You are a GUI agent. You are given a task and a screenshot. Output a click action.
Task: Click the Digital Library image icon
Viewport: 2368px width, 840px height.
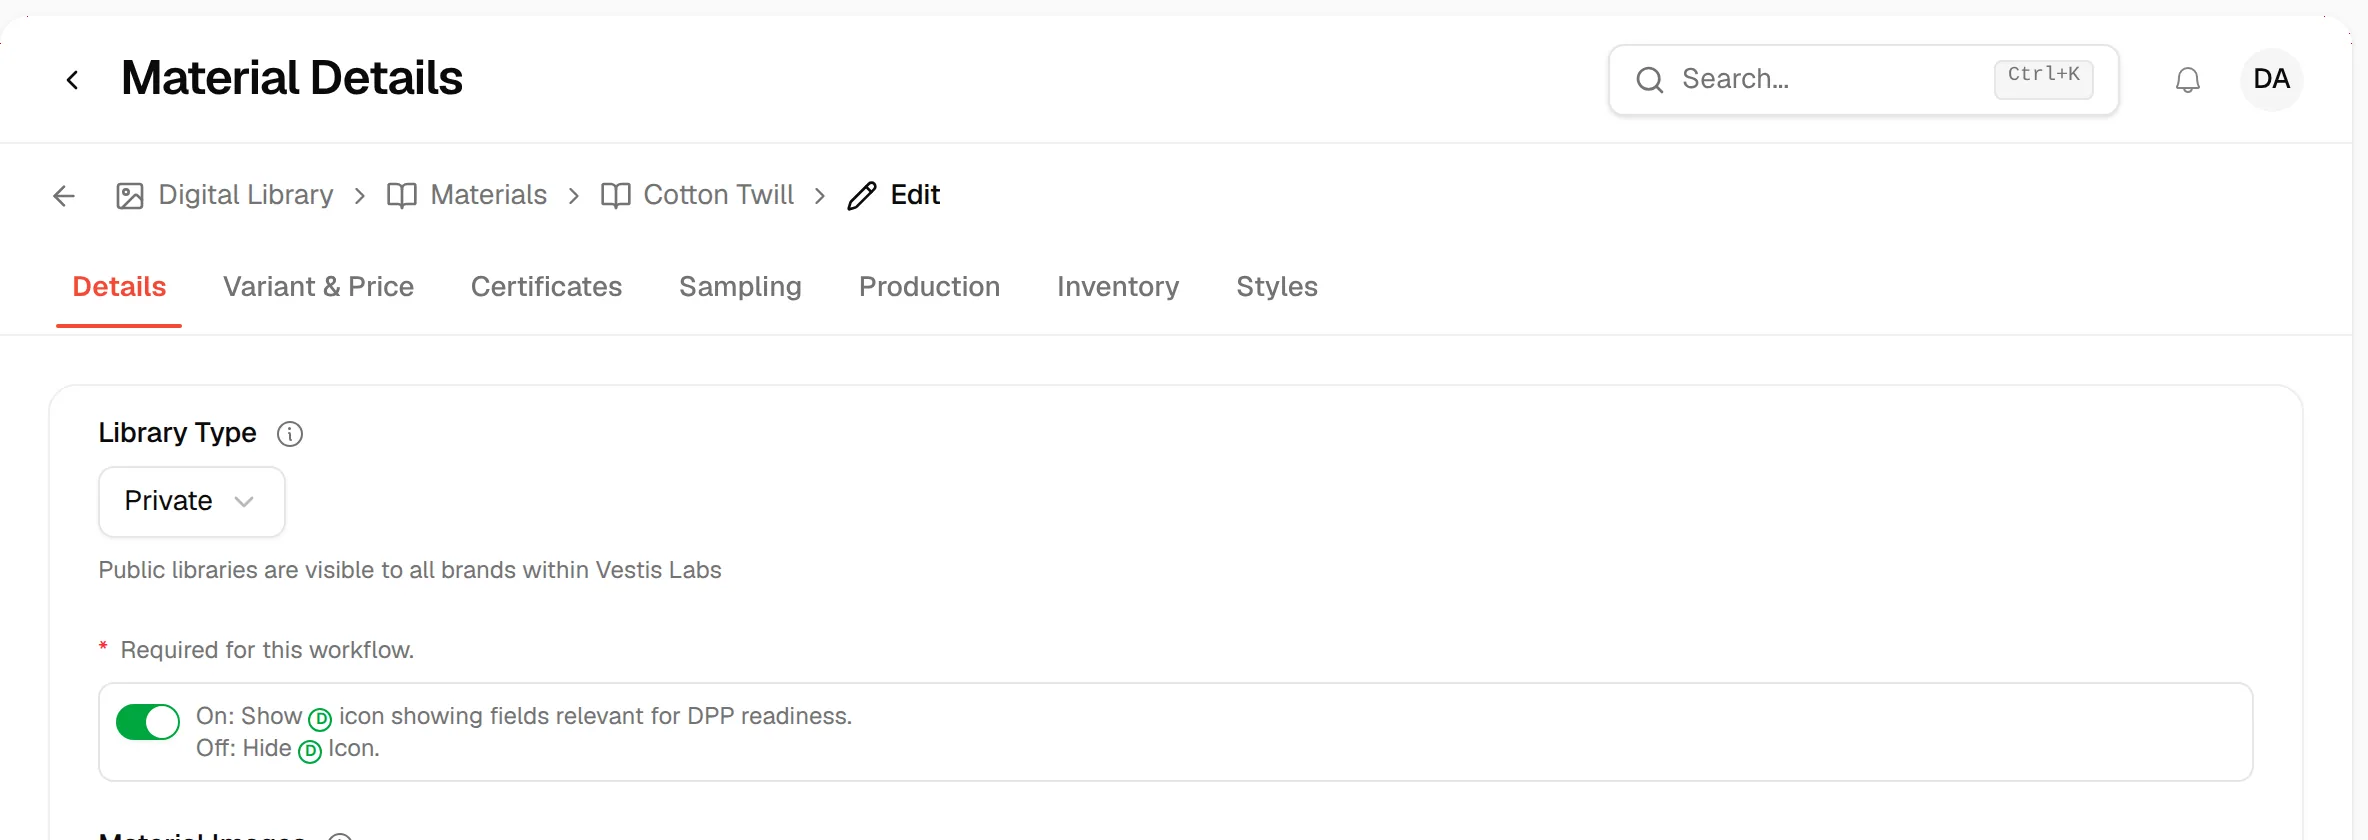pyautogui.click(x=130, y=196)
